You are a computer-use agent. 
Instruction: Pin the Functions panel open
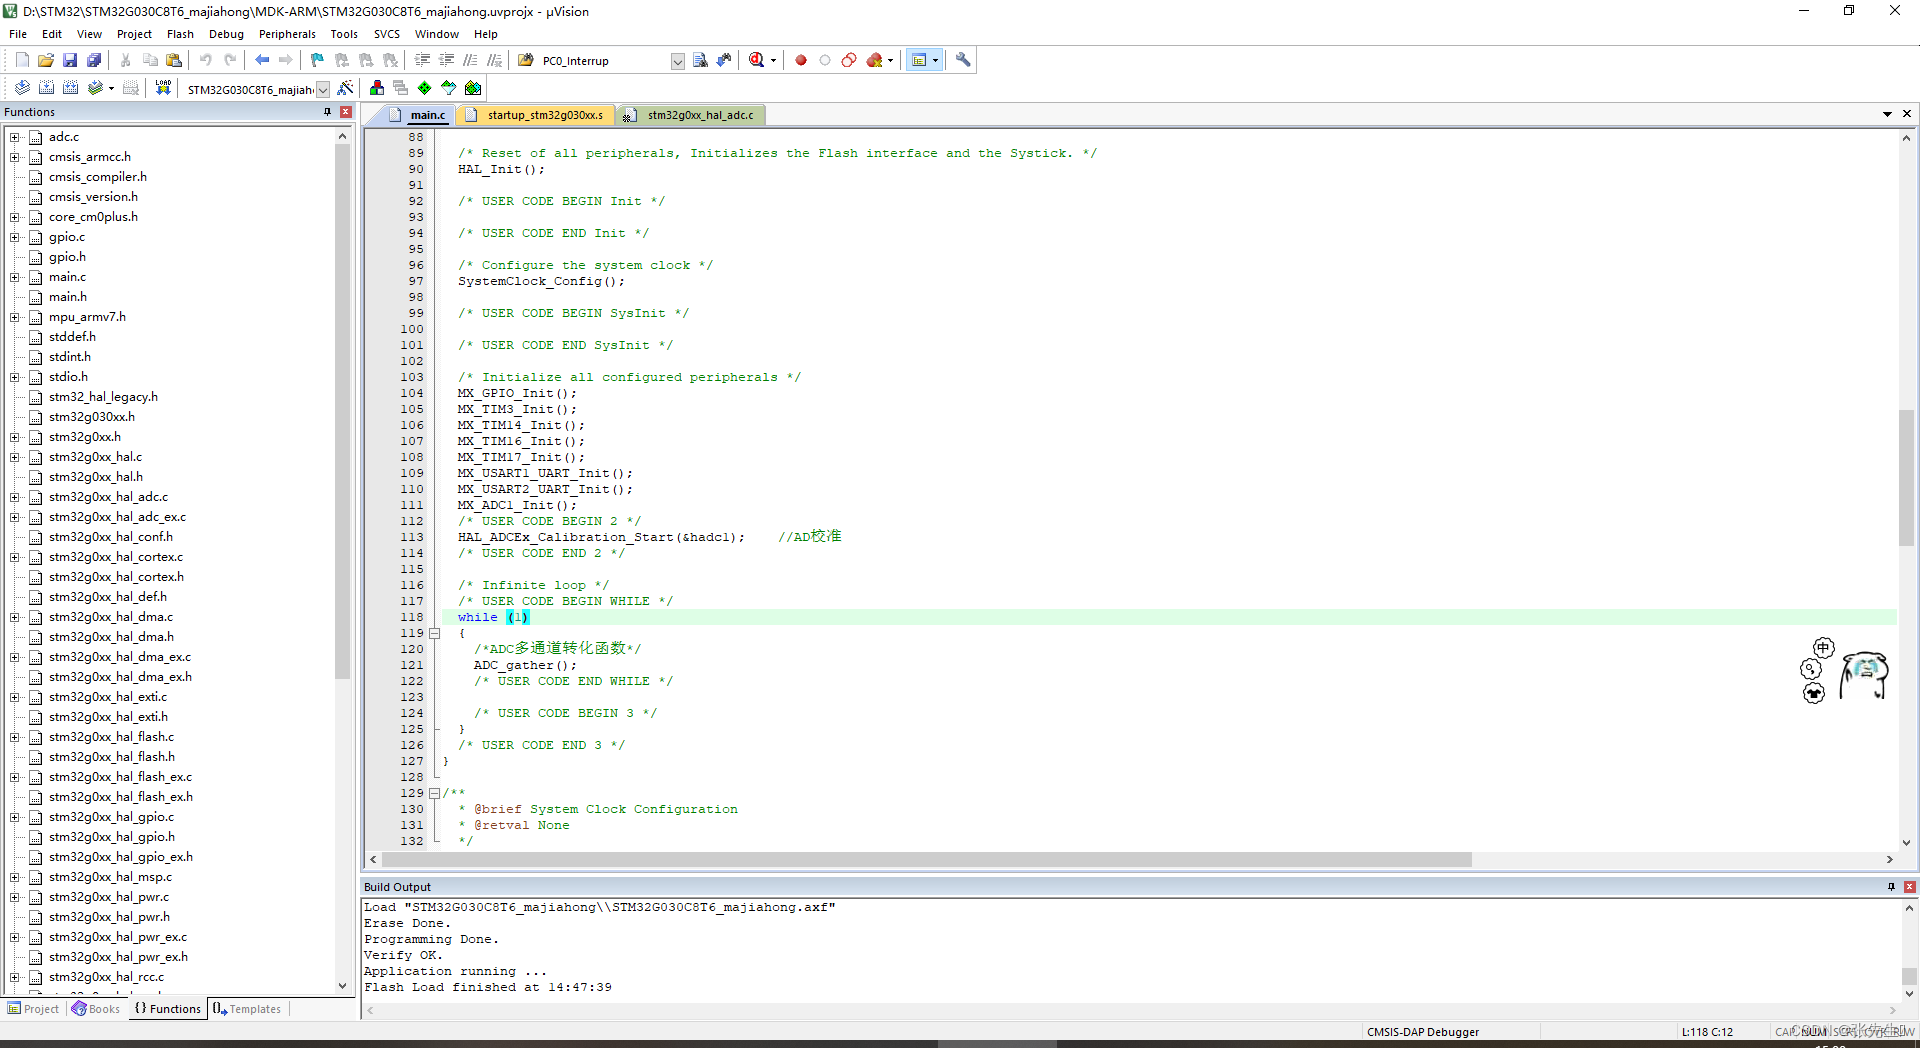[x=326, y=111]
